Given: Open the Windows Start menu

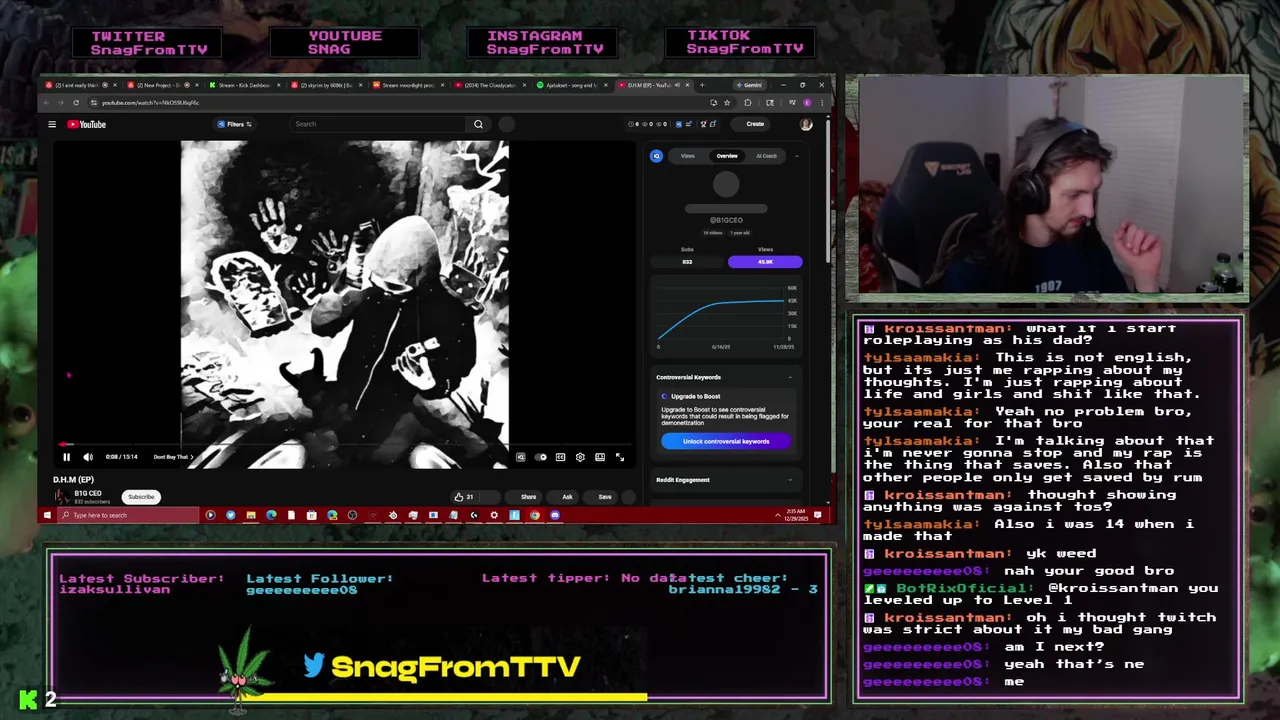Looking at the screenshot, I should coord(46,515).
